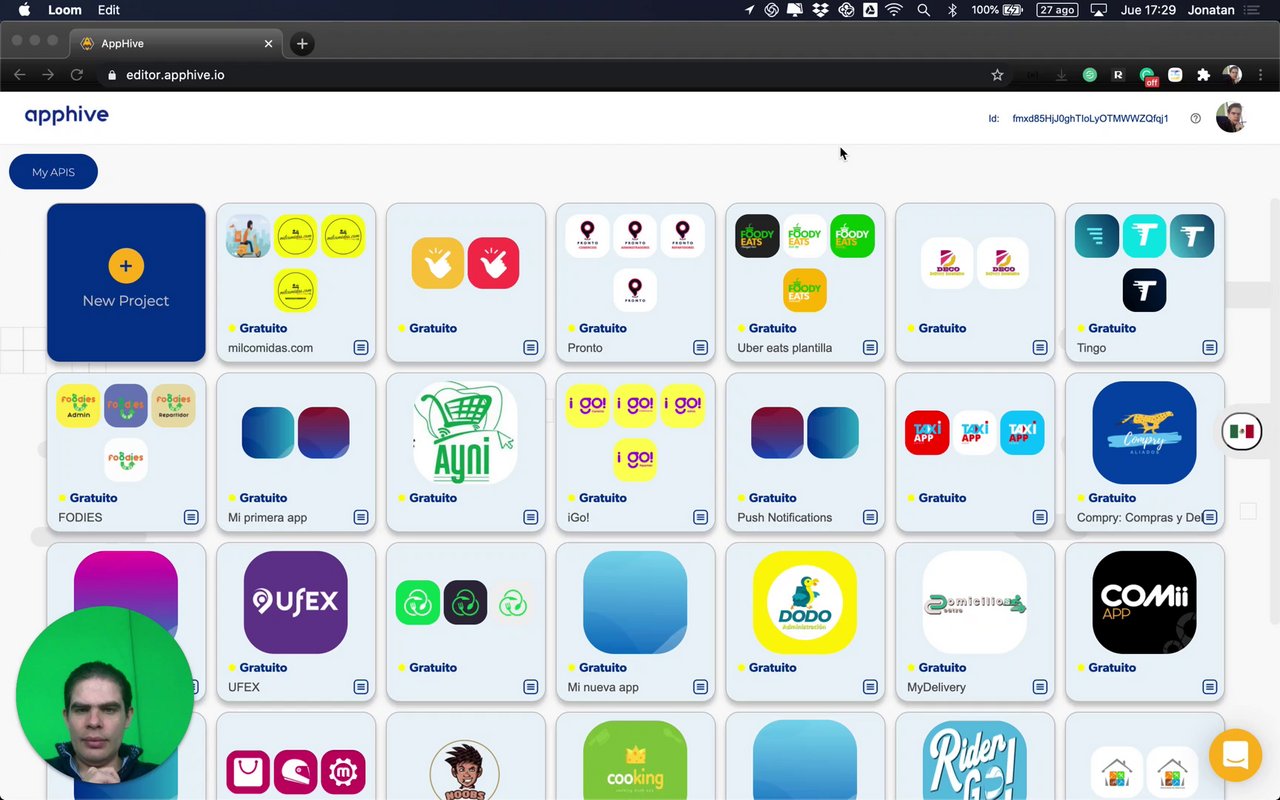The width and height of the screenshot is (1280, 800).
Task: Open the Loom menu
Action: click(x=65, y=10)
